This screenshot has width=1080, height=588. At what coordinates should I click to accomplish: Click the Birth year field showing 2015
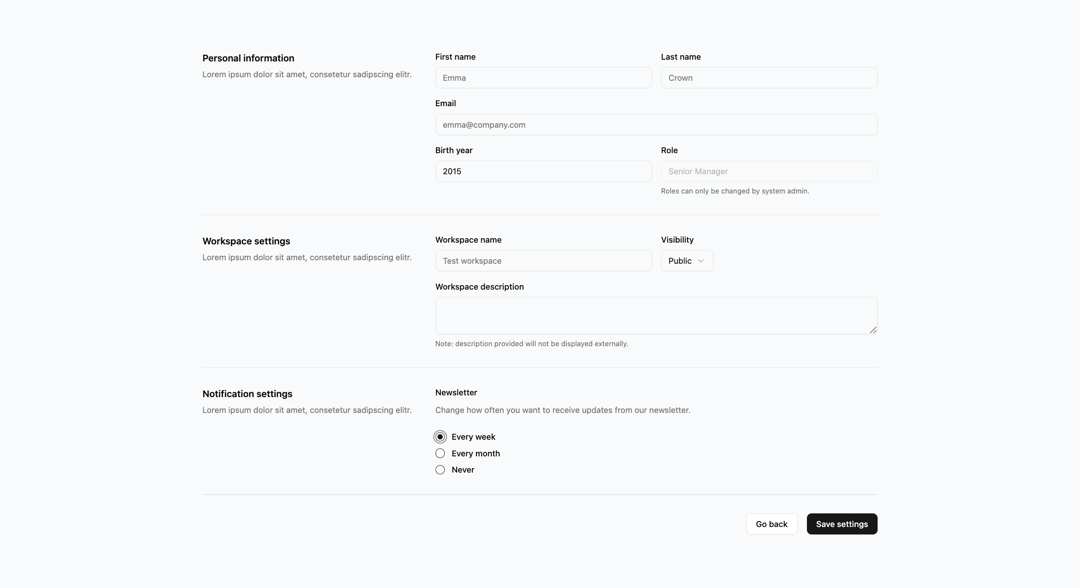coord(543,171)
